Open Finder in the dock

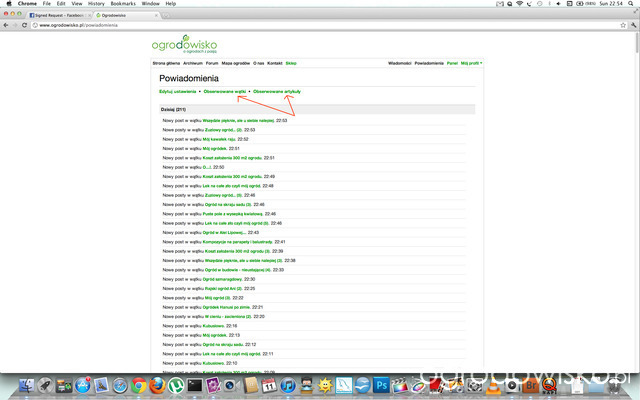click(x=28, y=385)
